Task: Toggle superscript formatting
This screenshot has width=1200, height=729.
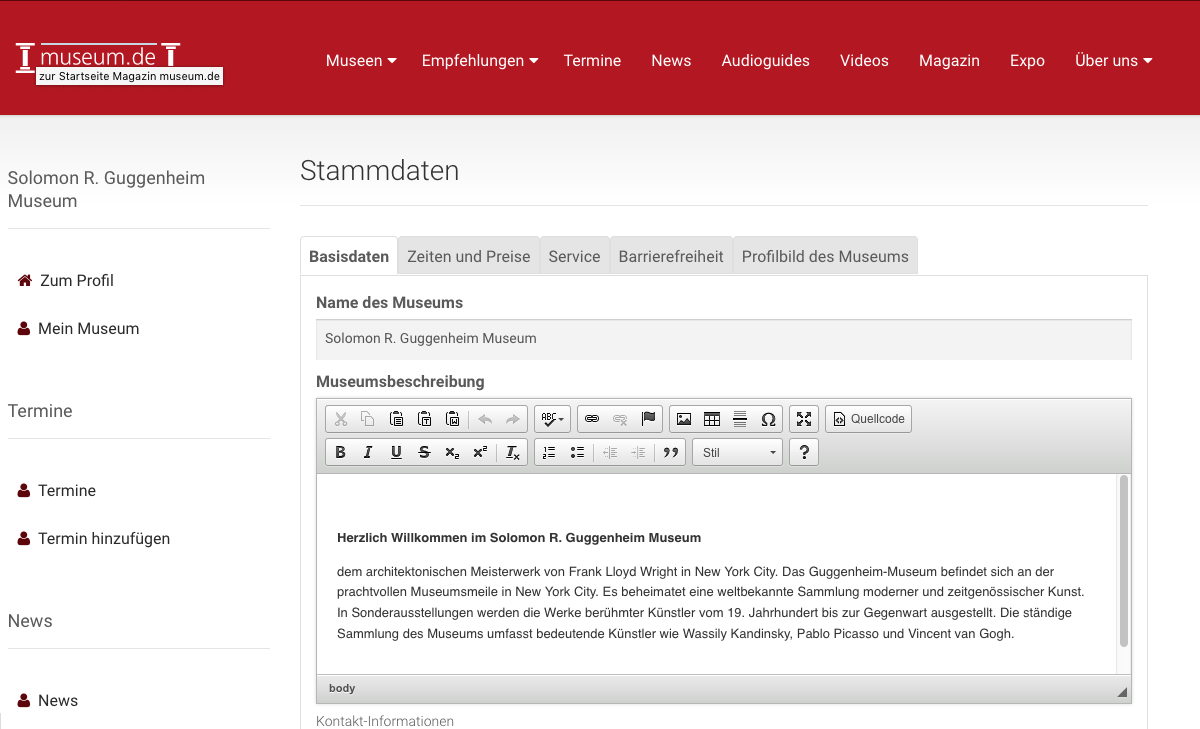Action: (480, 453)
